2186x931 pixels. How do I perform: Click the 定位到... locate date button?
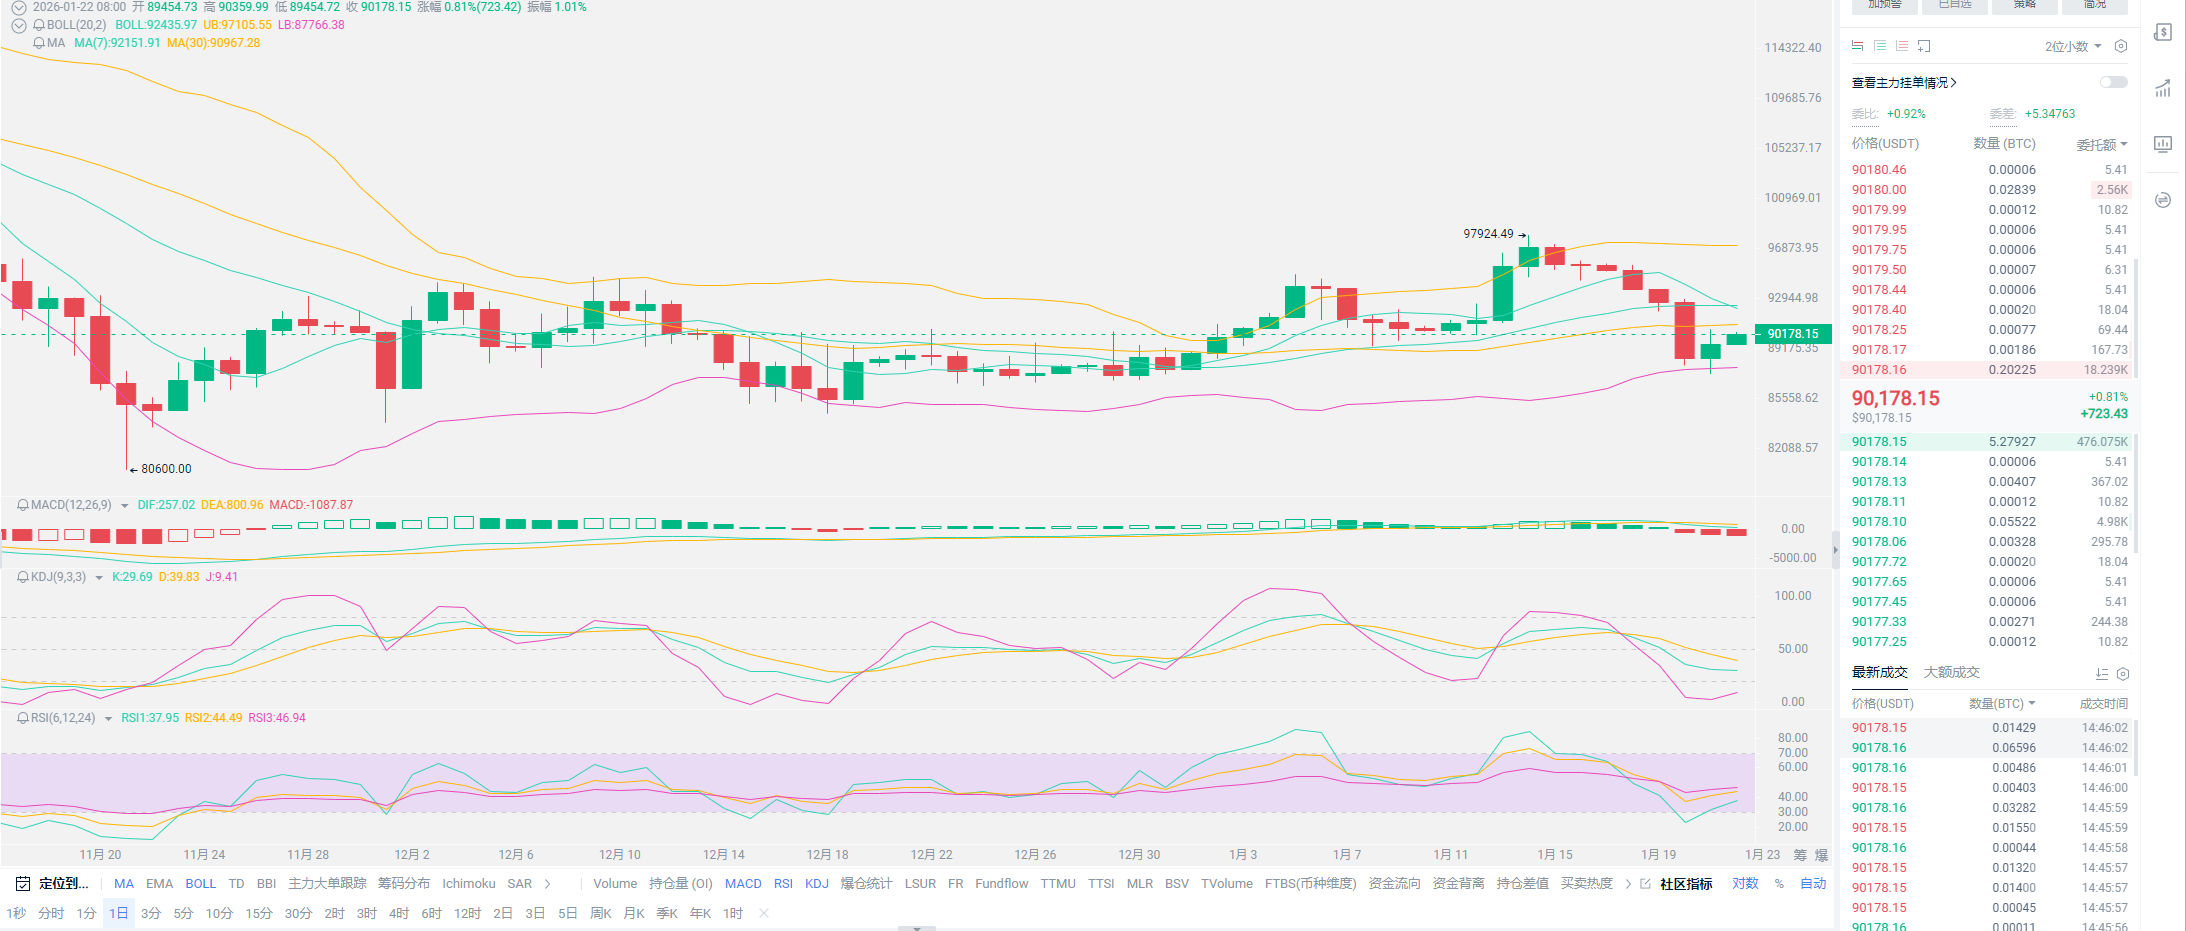coord(53,883)
